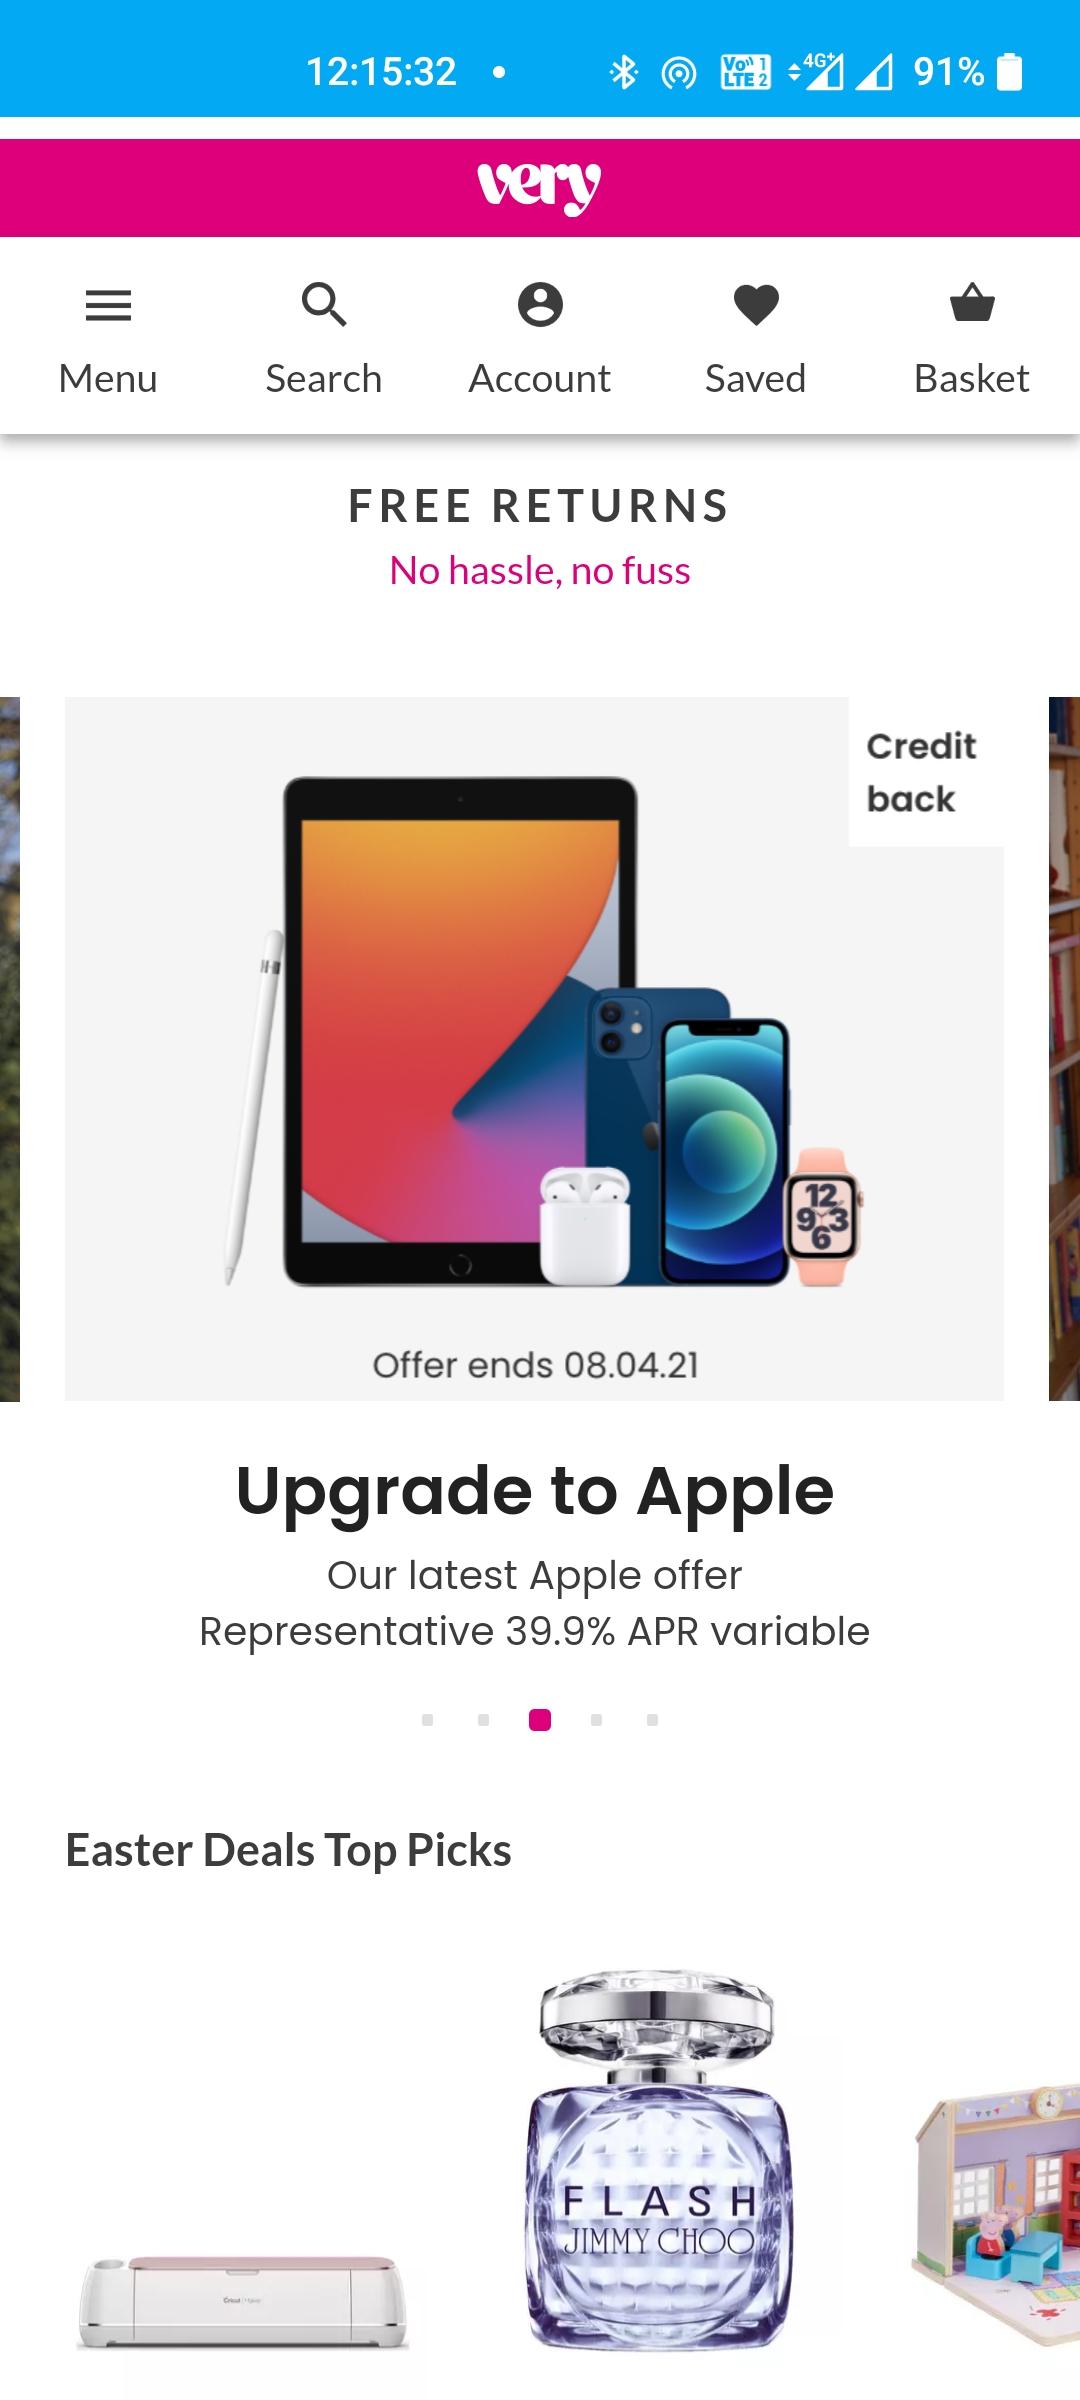Open the Upgrade to Apple heading link
The image size is (1080, 2400).
tap(535, 1491)
